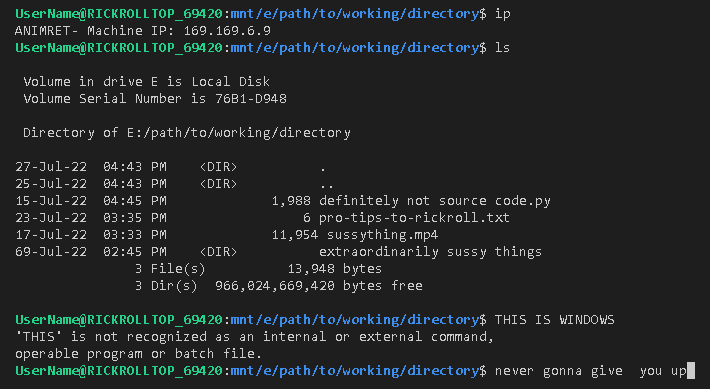Click the '69-Jul-22' date entry
710x389 pixels.
point(51,252)
